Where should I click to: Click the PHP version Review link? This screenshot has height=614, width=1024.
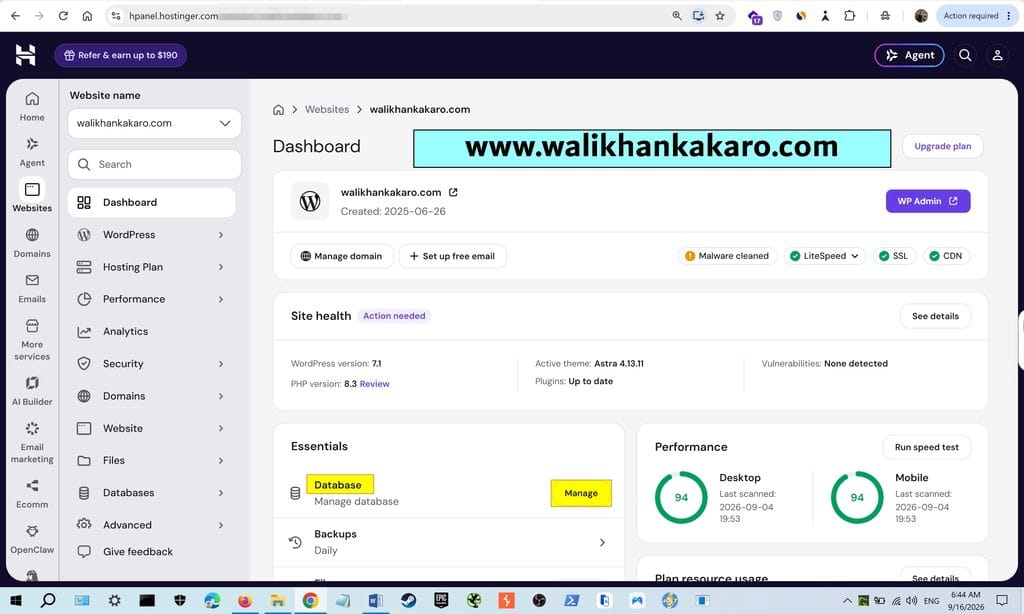[x=374, y=384]
